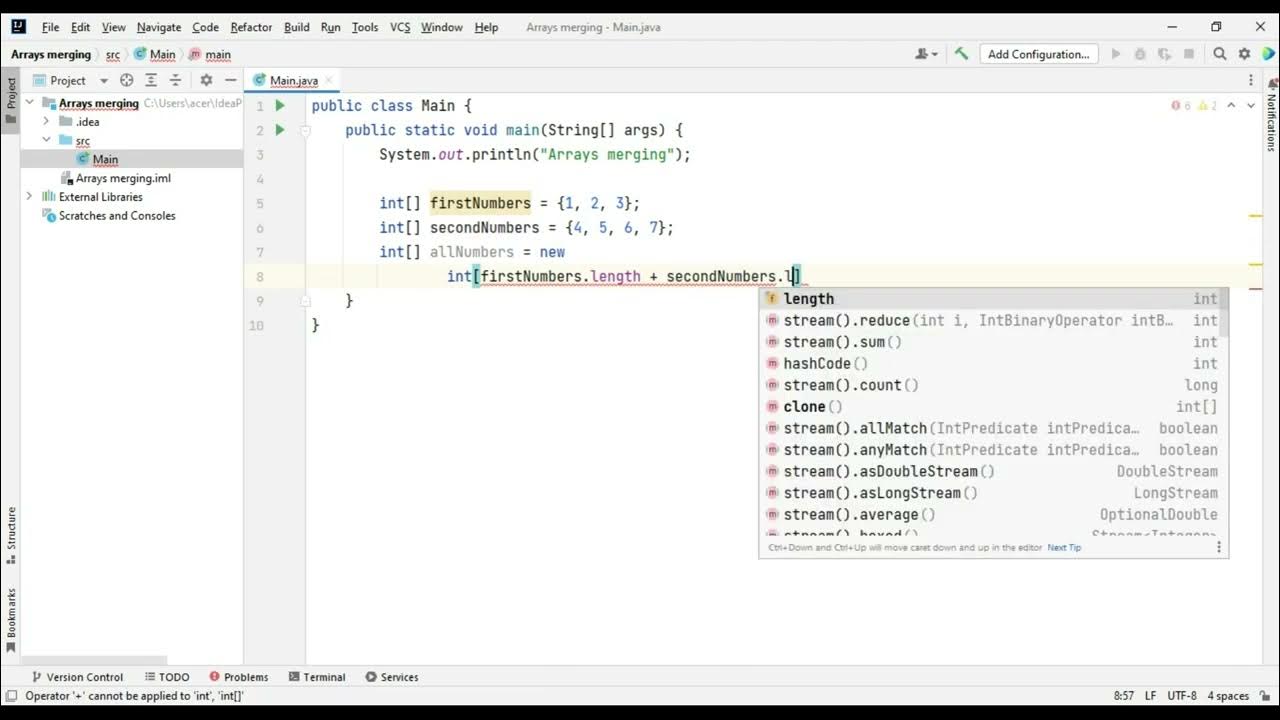Open Project panel options gear
Viewport: 1280px width, 720px height.
coord(206,80)
